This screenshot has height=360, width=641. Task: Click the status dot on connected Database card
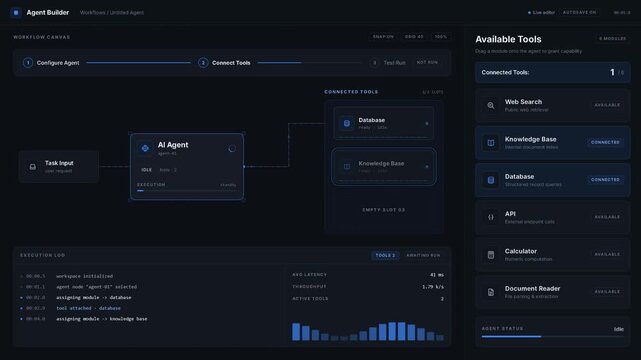427,123
